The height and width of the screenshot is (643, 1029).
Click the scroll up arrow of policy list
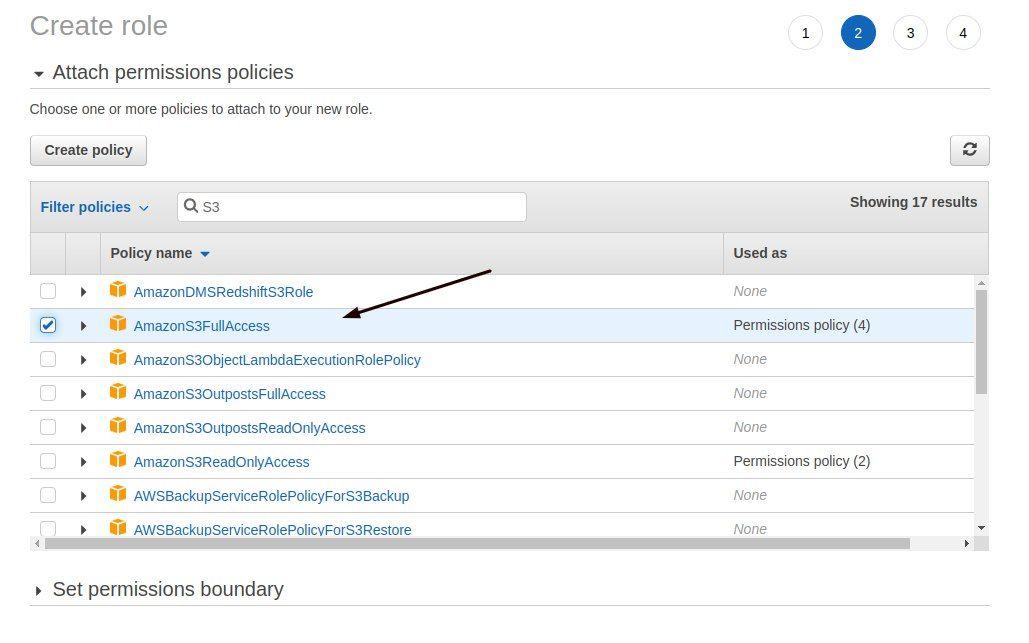(x=981, y=283)
